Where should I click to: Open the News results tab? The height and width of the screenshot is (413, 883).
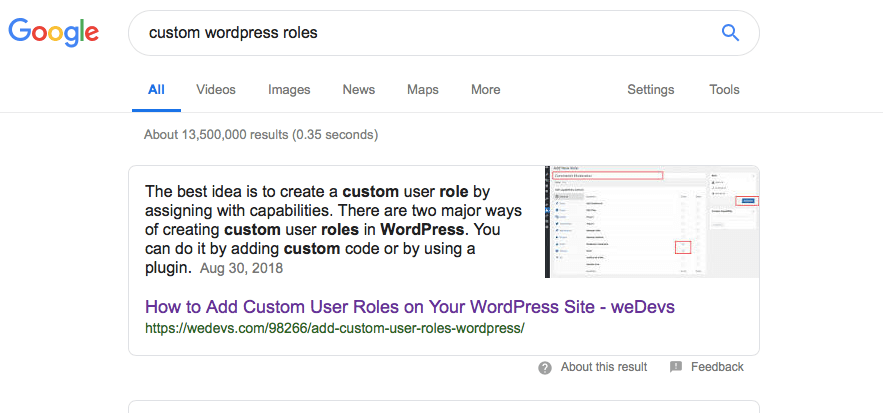point(359,90)
